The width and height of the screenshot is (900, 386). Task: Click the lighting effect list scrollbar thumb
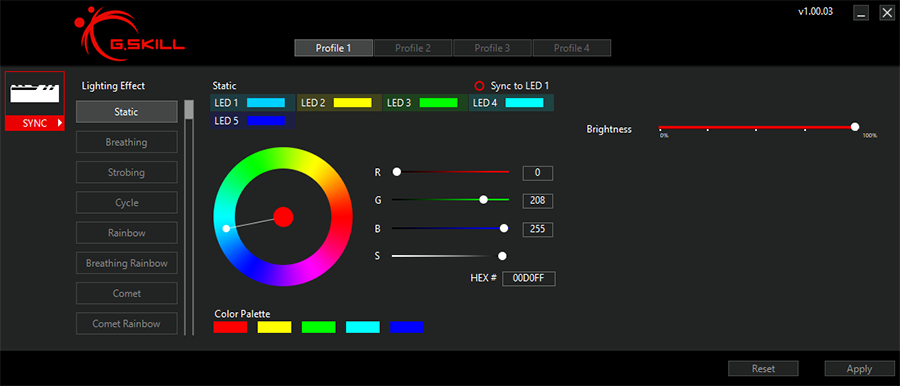pyautogui.click(x=189, y=110)
